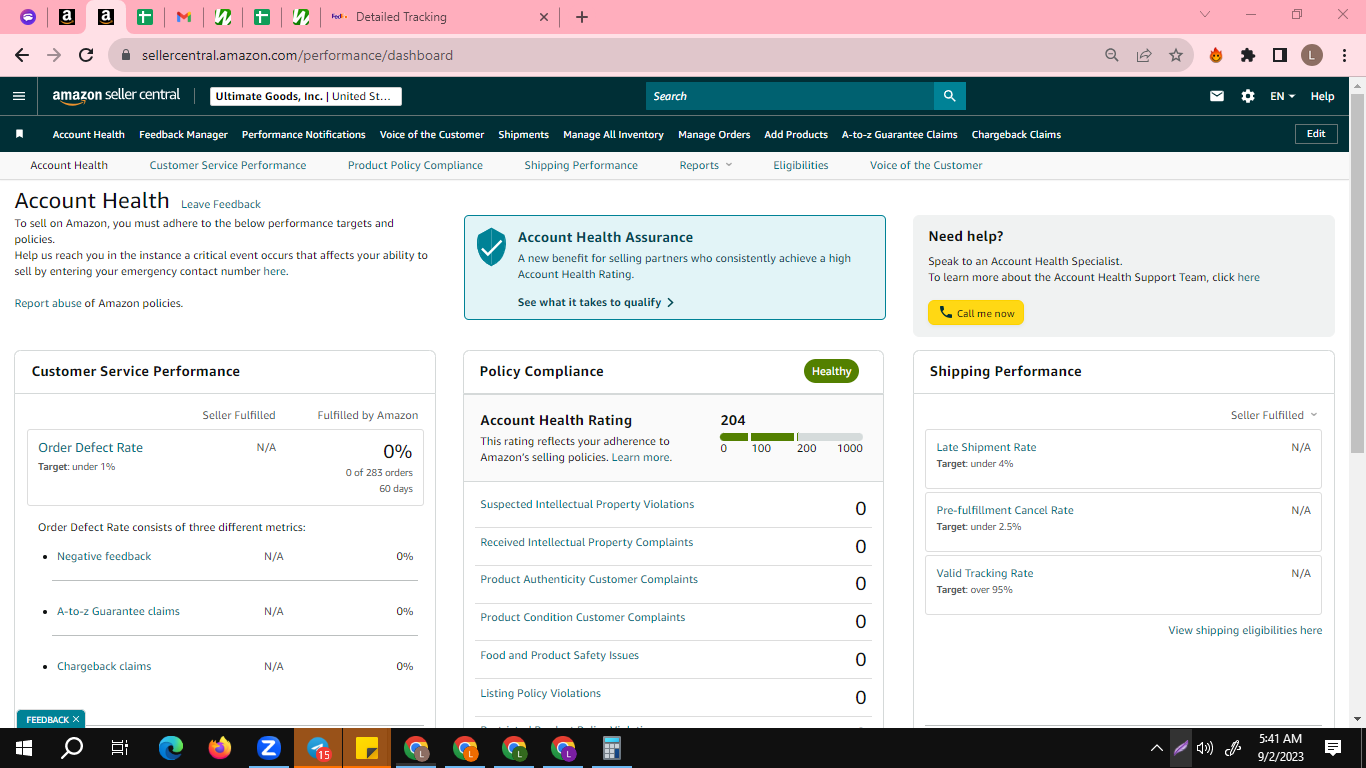Dismiss the FEEDBACK widget with its X
Viewport: 1366px width, 768px height.
click(76, 719)
